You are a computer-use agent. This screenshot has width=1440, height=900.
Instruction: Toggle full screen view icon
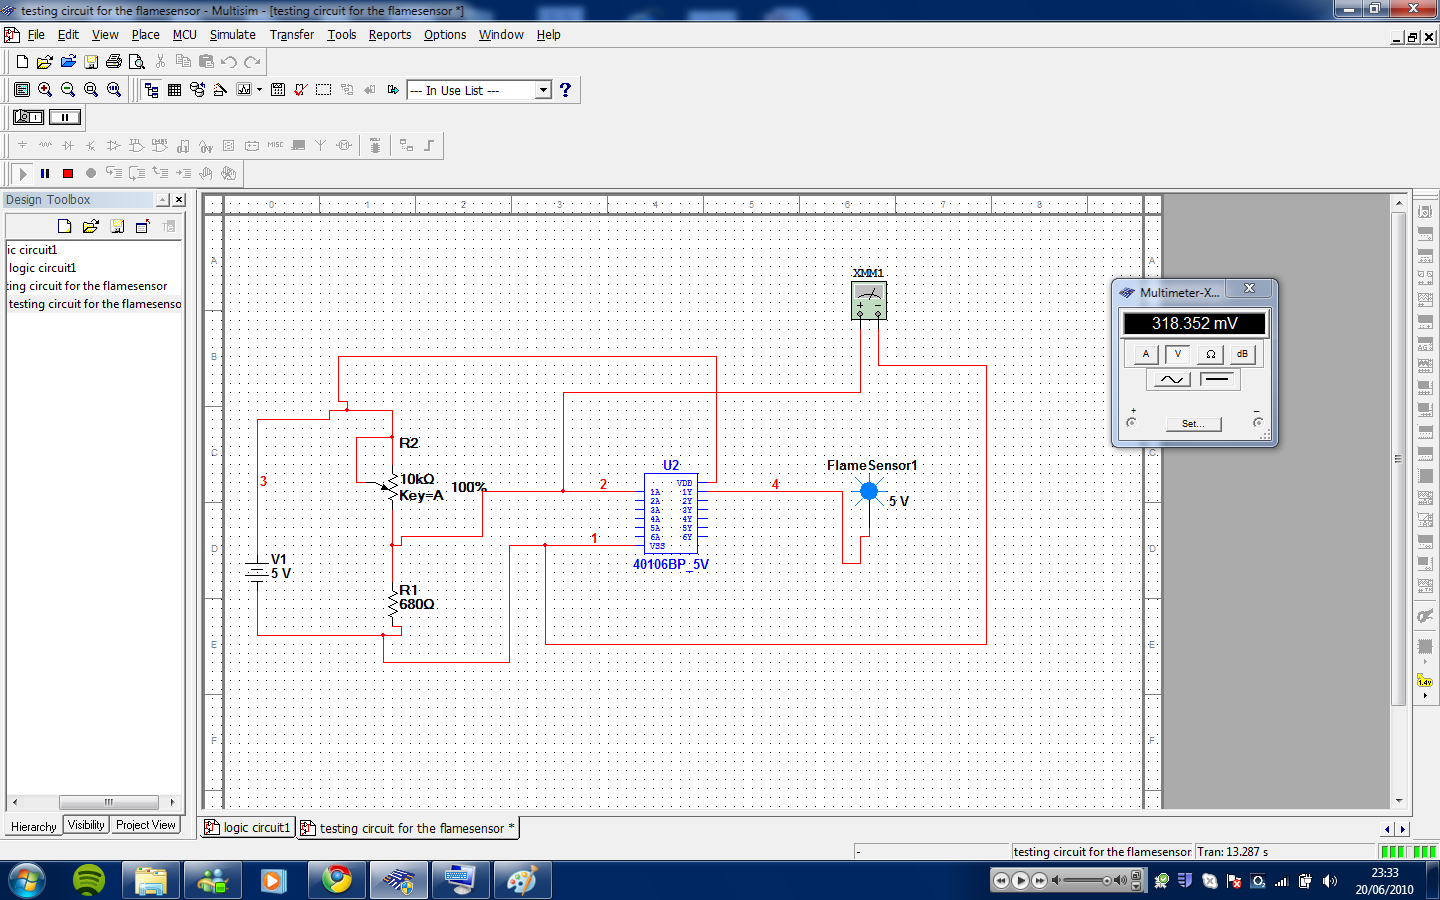click(x=22, y=90)
